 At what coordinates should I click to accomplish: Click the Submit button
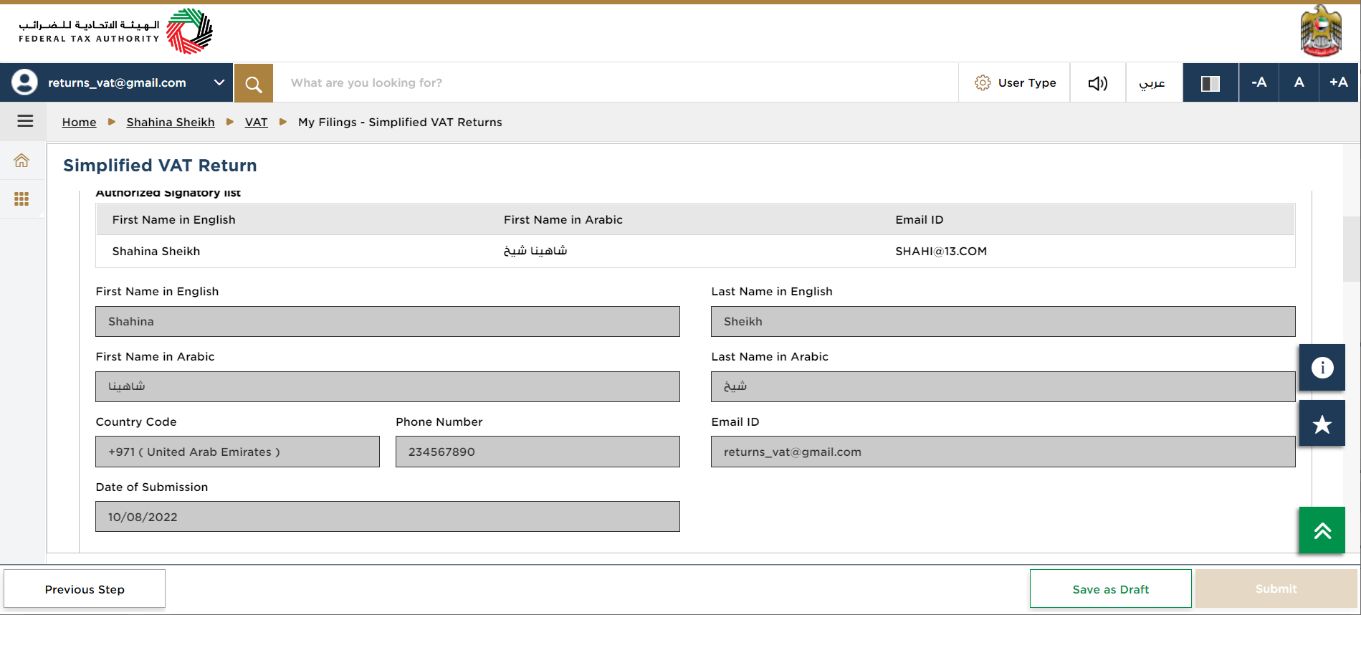click(1276, 589)
